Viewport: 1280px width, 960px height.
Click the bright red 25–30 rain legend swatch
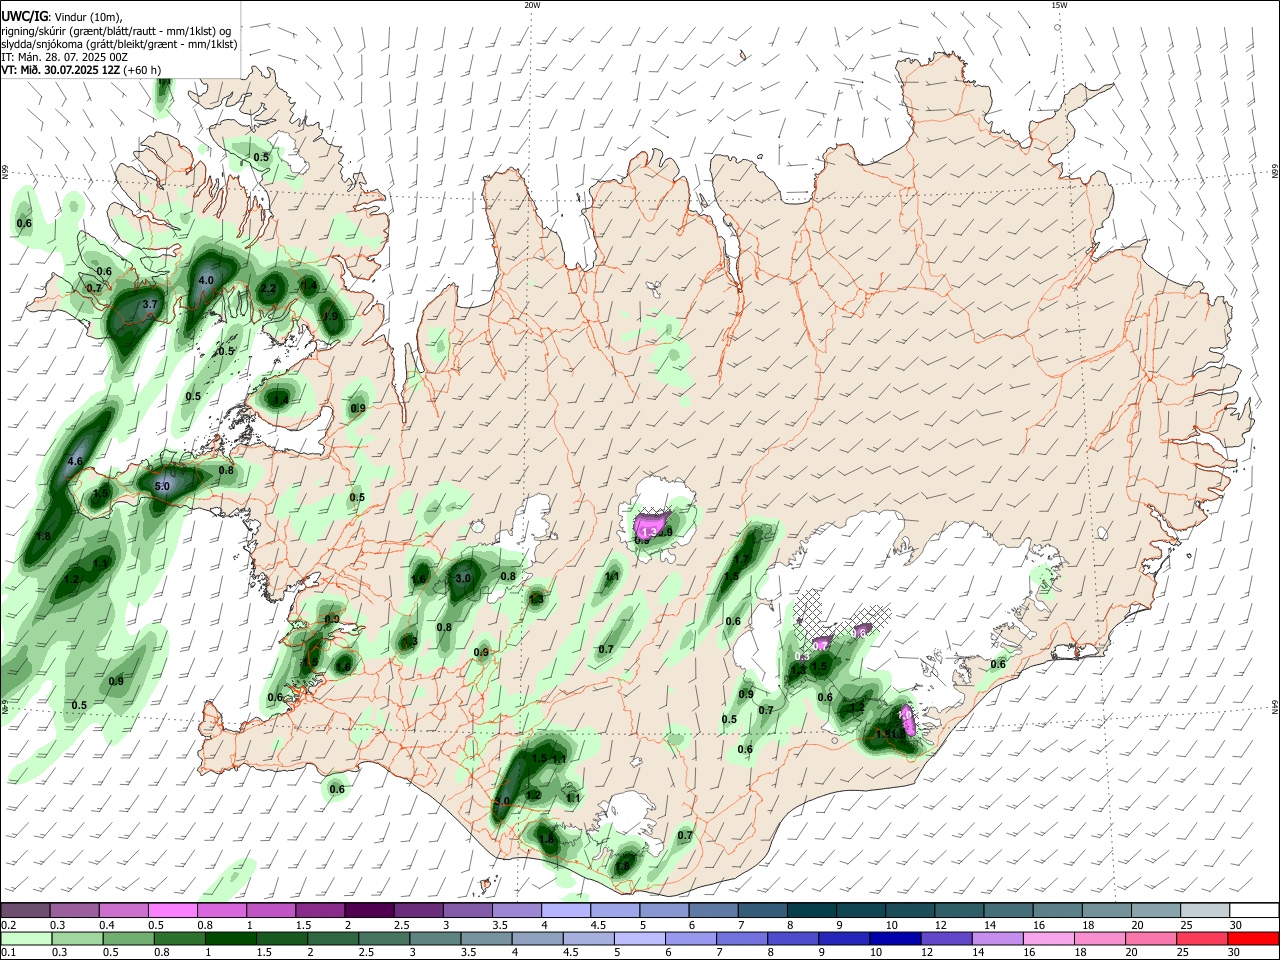(x=1253, y=938)
